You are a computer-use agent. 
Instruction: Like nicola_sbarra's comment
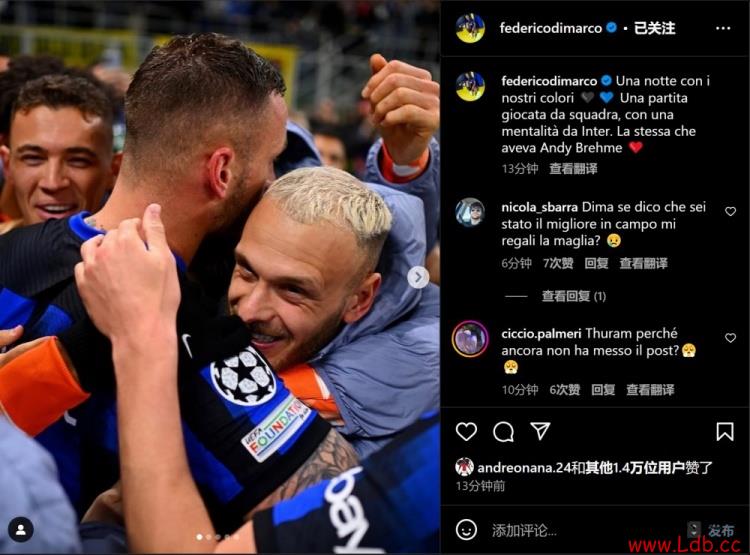pyautogui.click(x=730, y=211)
